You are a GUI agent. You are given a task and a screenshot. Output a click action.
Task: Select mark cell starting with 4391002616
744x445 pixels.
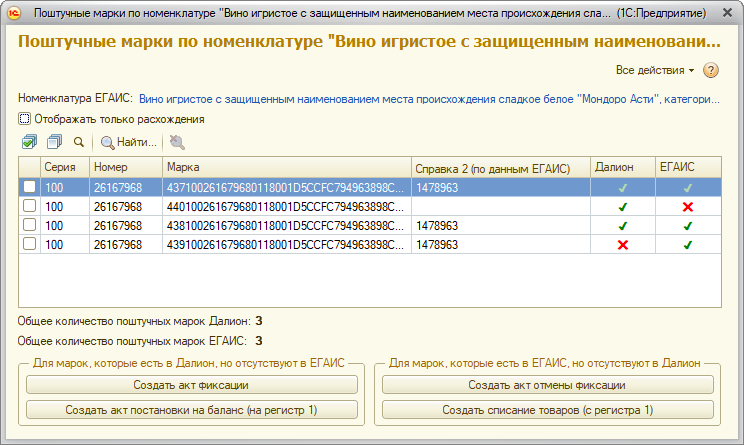(x=287, y=245)
